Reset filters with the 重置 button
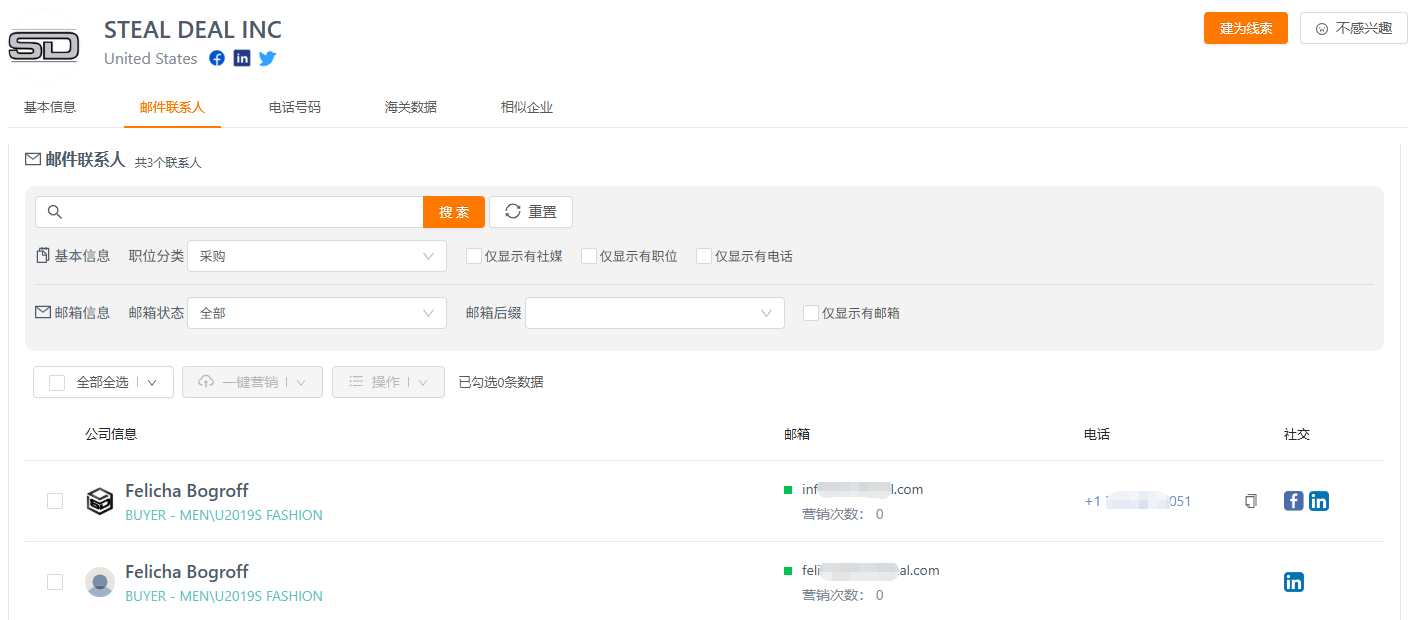Viewport: 1413px width, 620px height. [x=531, y=212]
